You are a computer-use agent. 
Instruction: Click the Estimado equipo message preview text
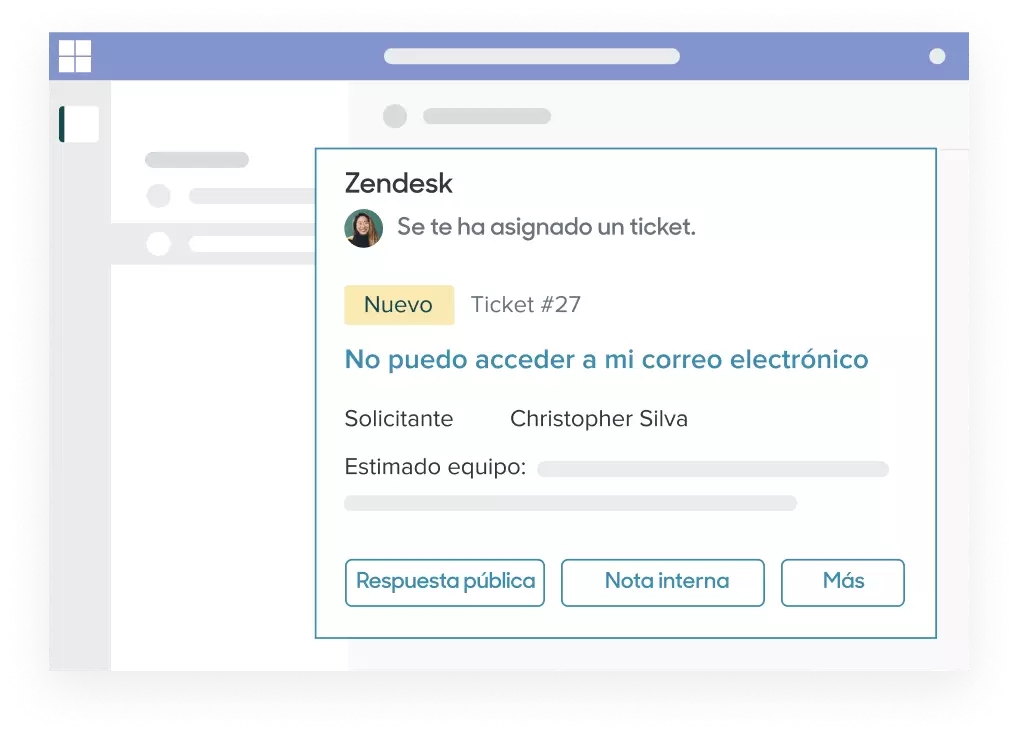pyautogui.click(x=435, y=467)
